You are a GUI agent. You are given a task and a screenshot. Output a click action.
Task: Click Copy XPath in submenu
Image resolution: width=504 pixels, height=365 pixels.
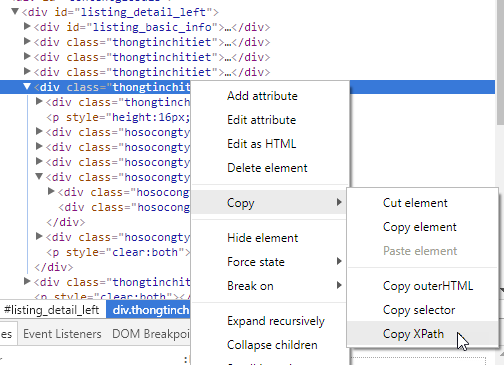[423, 334]
